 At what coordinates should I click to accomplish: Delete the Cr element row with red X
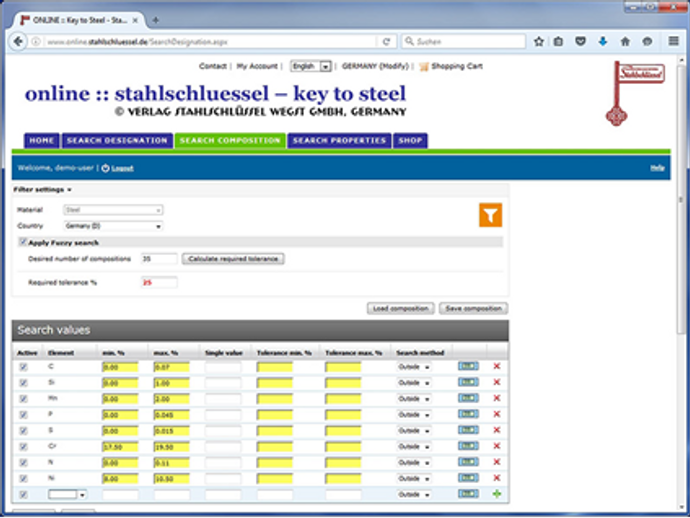click(497, 446)
